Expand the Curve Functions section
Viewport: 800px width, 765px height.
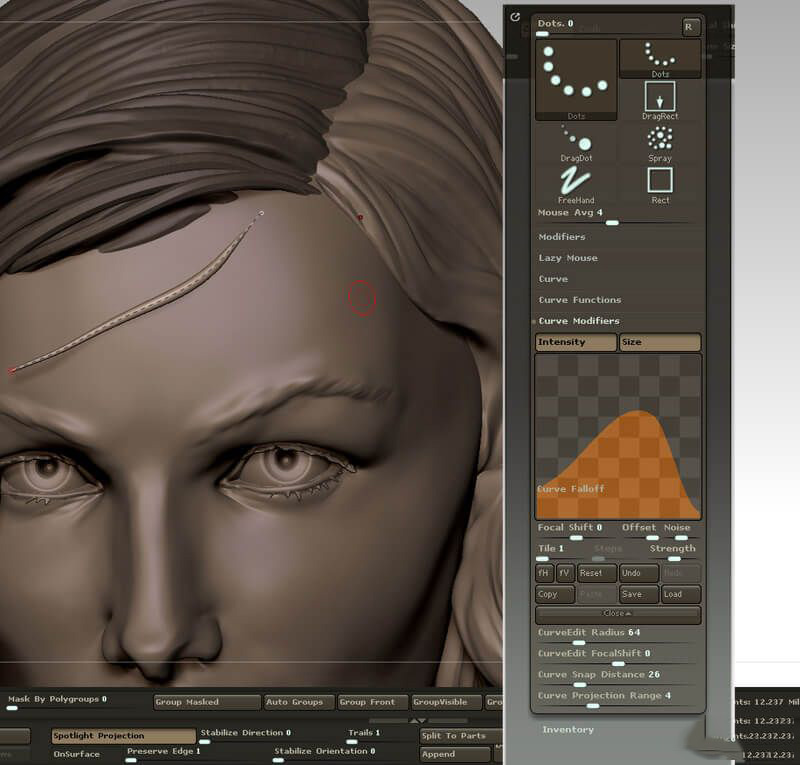[579, 300]
